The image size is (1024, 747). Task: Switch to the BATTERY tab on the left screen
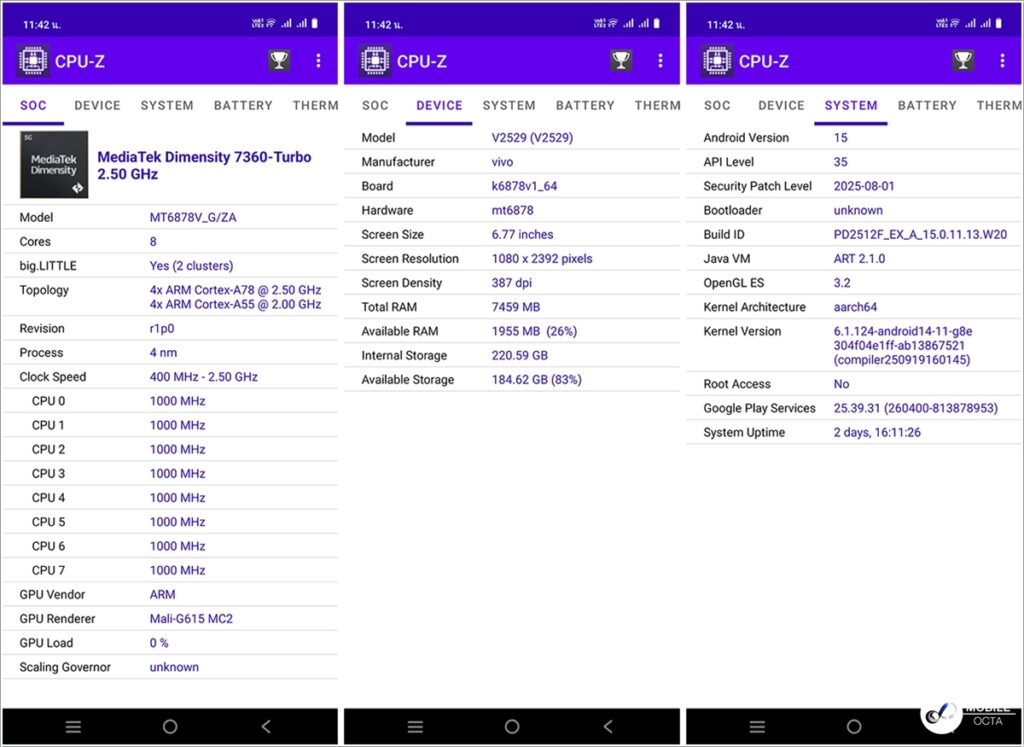pos(243,105)
